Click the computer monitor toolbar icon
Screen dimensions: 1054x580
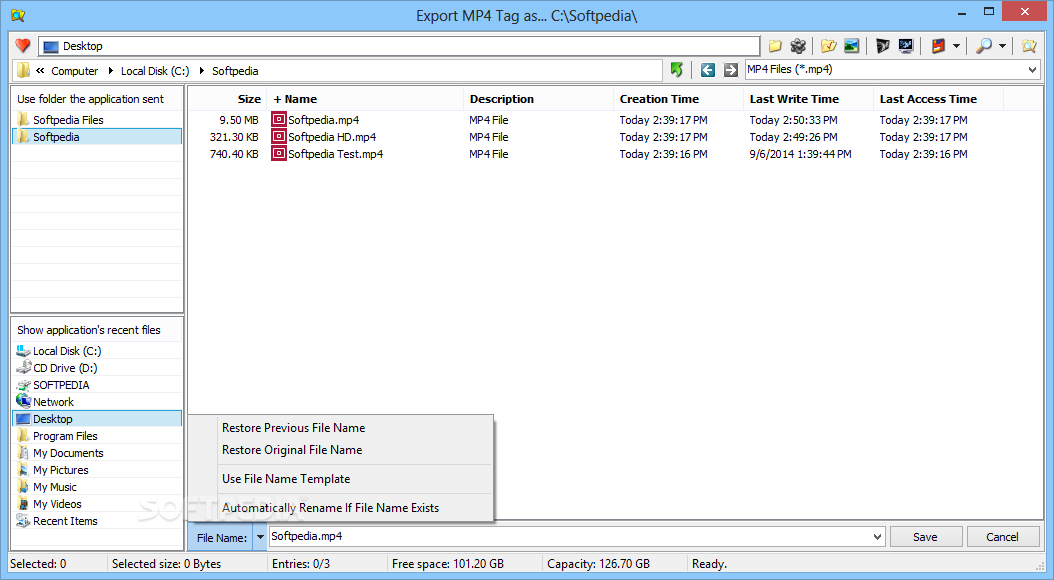[905, 46]
